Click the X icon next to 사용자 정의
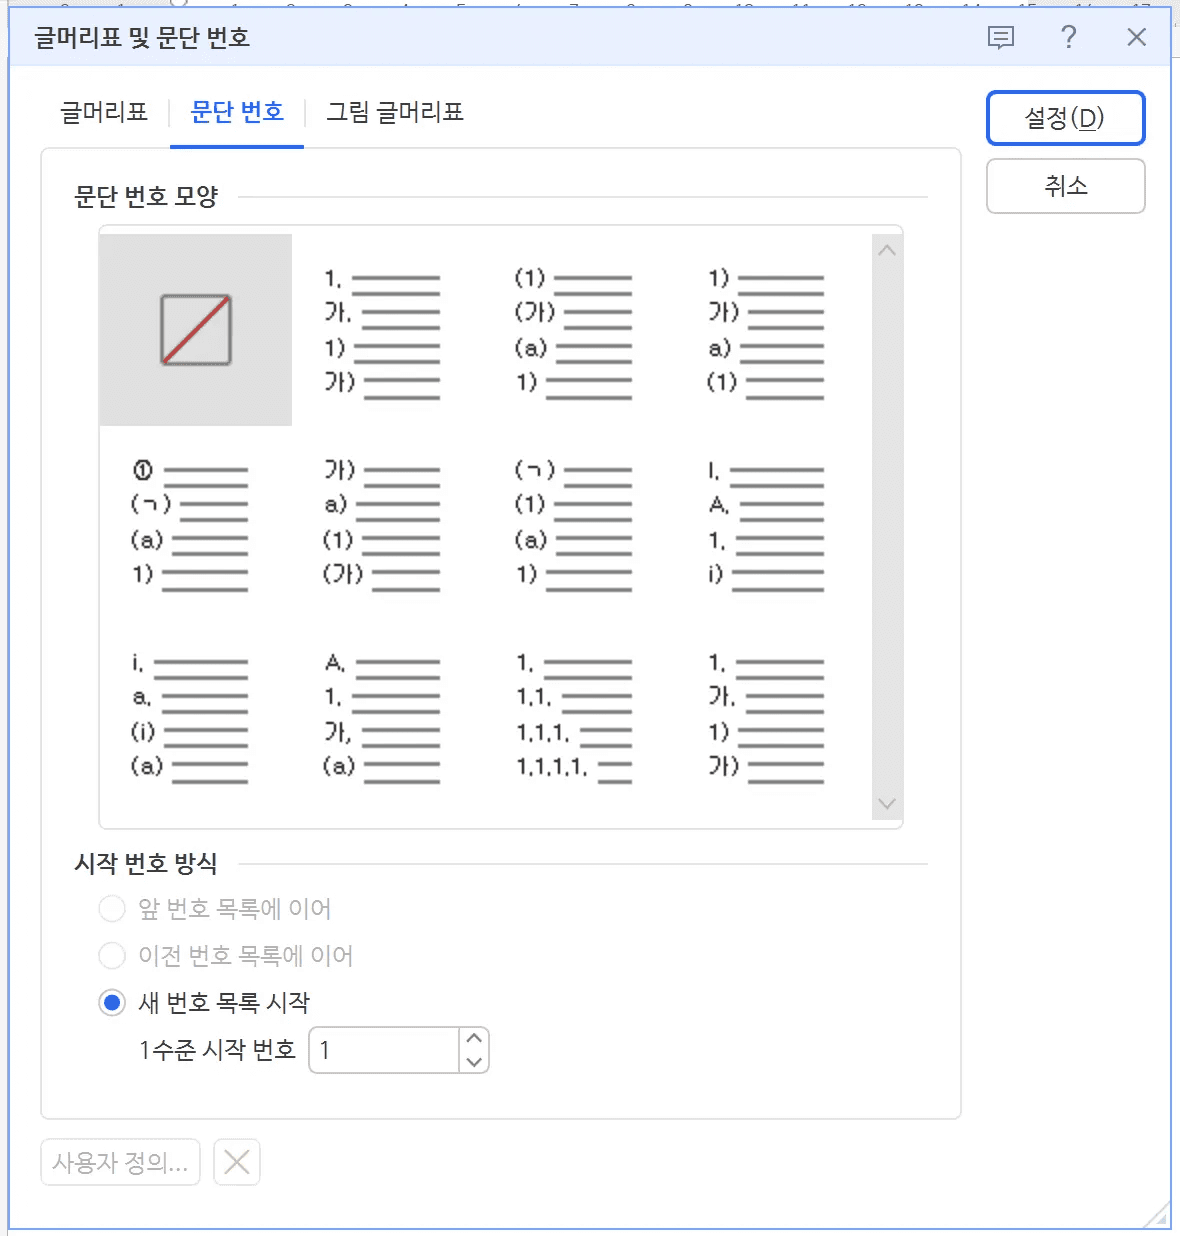Viewport: 1180px width, 1236px height. click(x=237, y=1162)
